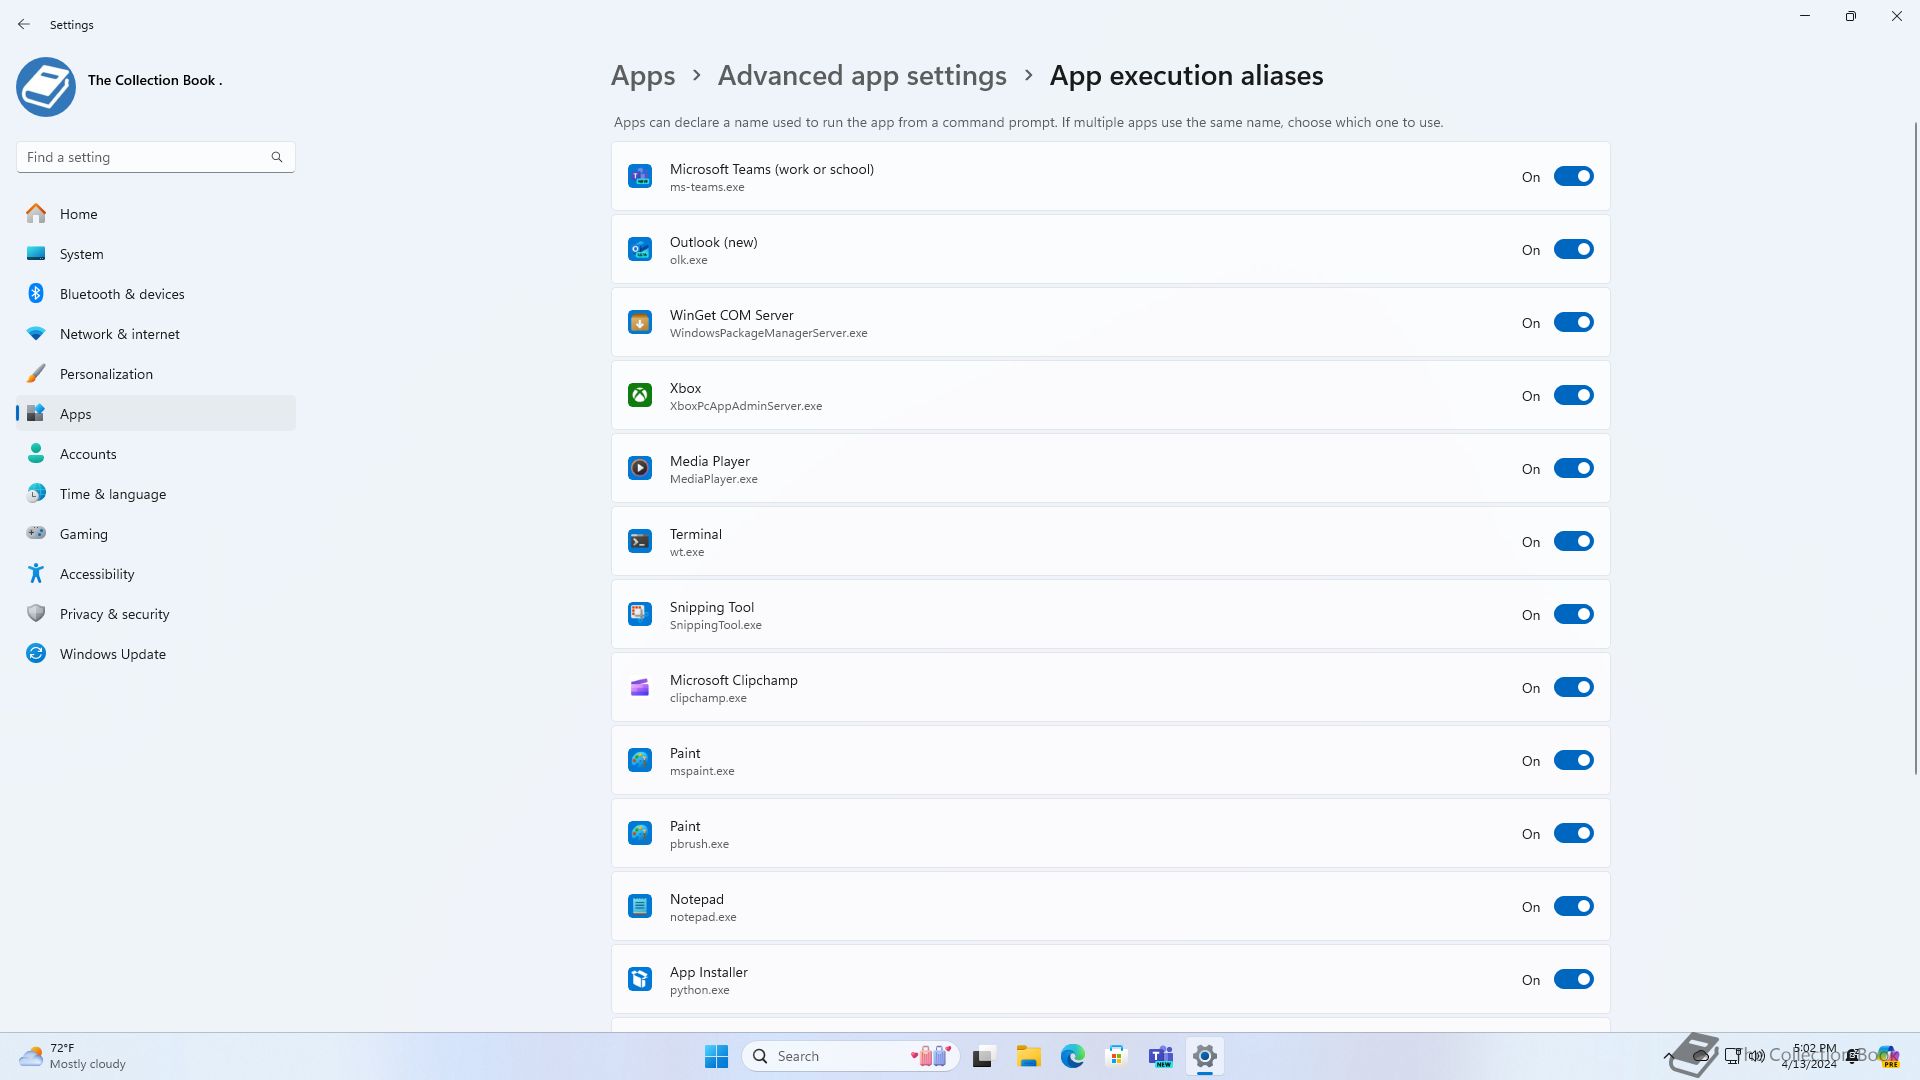Viewport: 1920px width, 1080px height.
Task: Click the Notepad app icon
Action: pos(640,906)
